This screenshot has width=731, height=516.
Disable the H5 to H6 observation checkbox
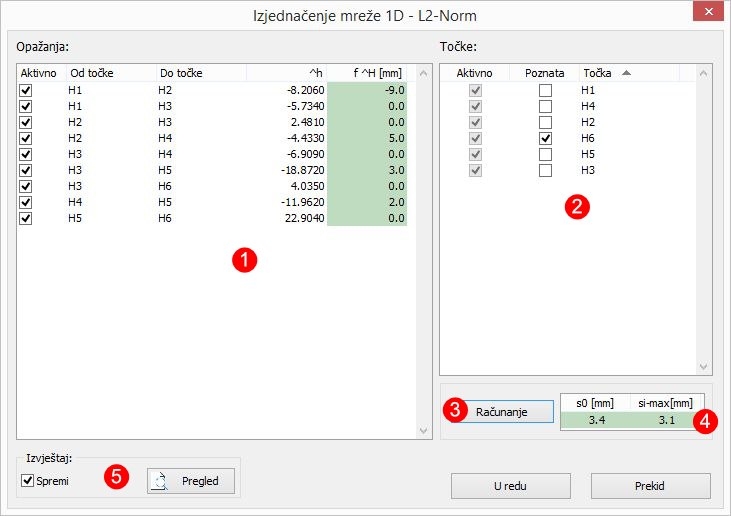pyautogui.click(x=26, y=218)
